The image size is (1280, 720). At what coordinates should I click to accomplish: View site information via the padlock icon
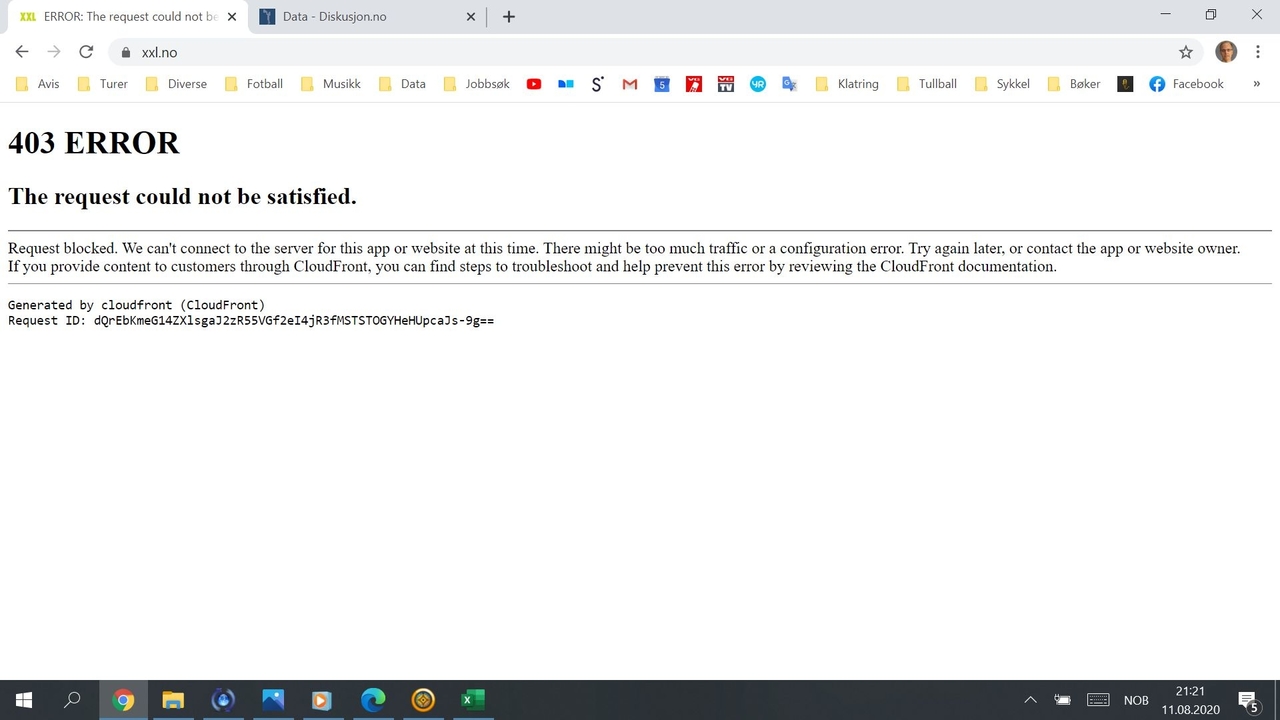point(126,52)
